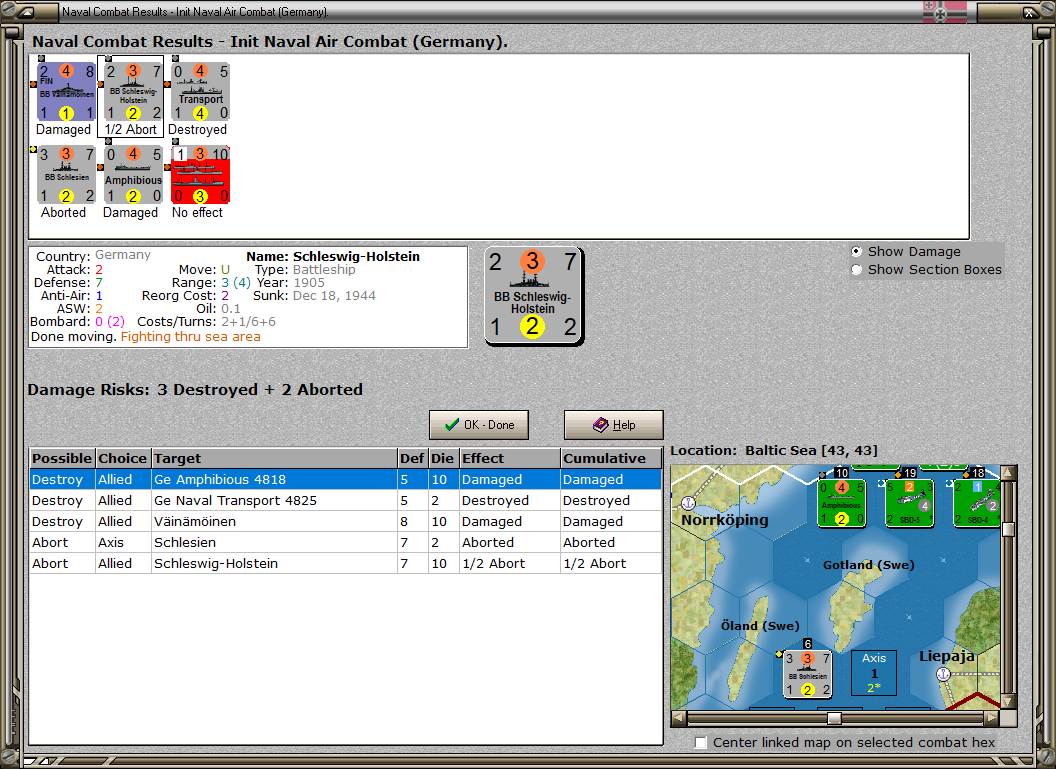Click the Amphibious unit on the Baltic map

(840, 502)
